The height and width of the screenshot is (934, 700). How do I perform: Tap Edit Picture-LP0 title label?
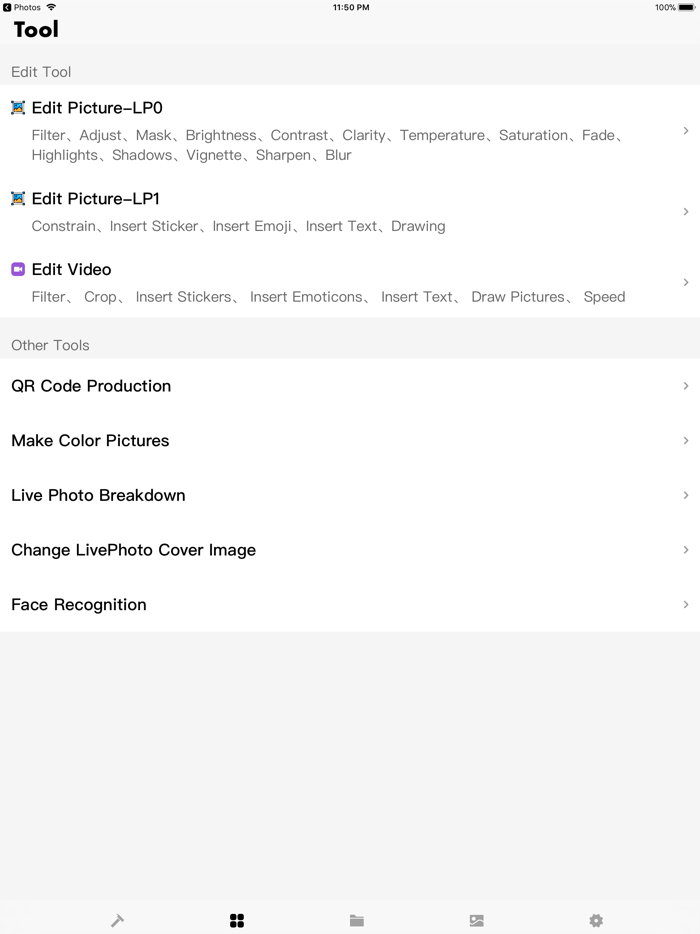click(97, 108)
